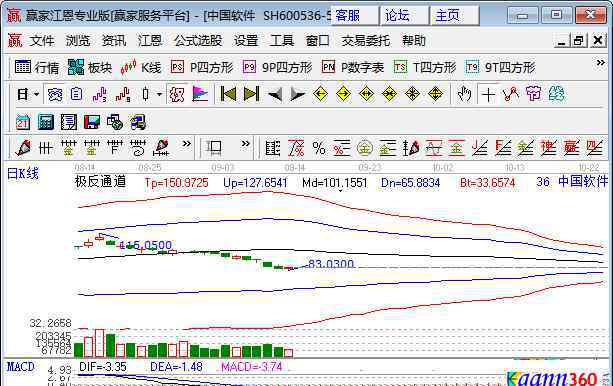Click the floppy disk save icon
613x386 pixels.
[x=92, y=122]
